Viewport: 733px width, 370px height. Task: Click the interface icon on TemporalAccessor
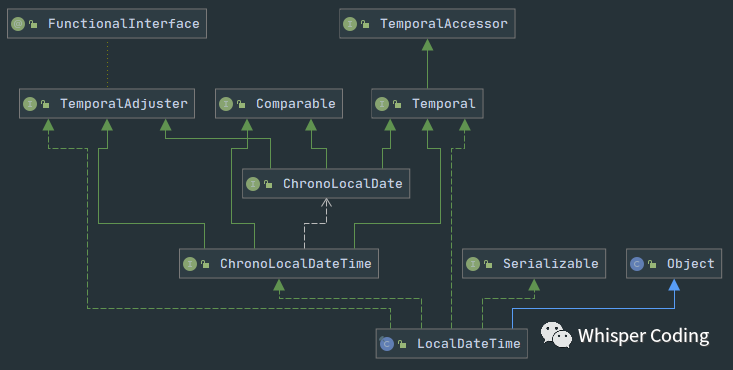pos(350,24)
